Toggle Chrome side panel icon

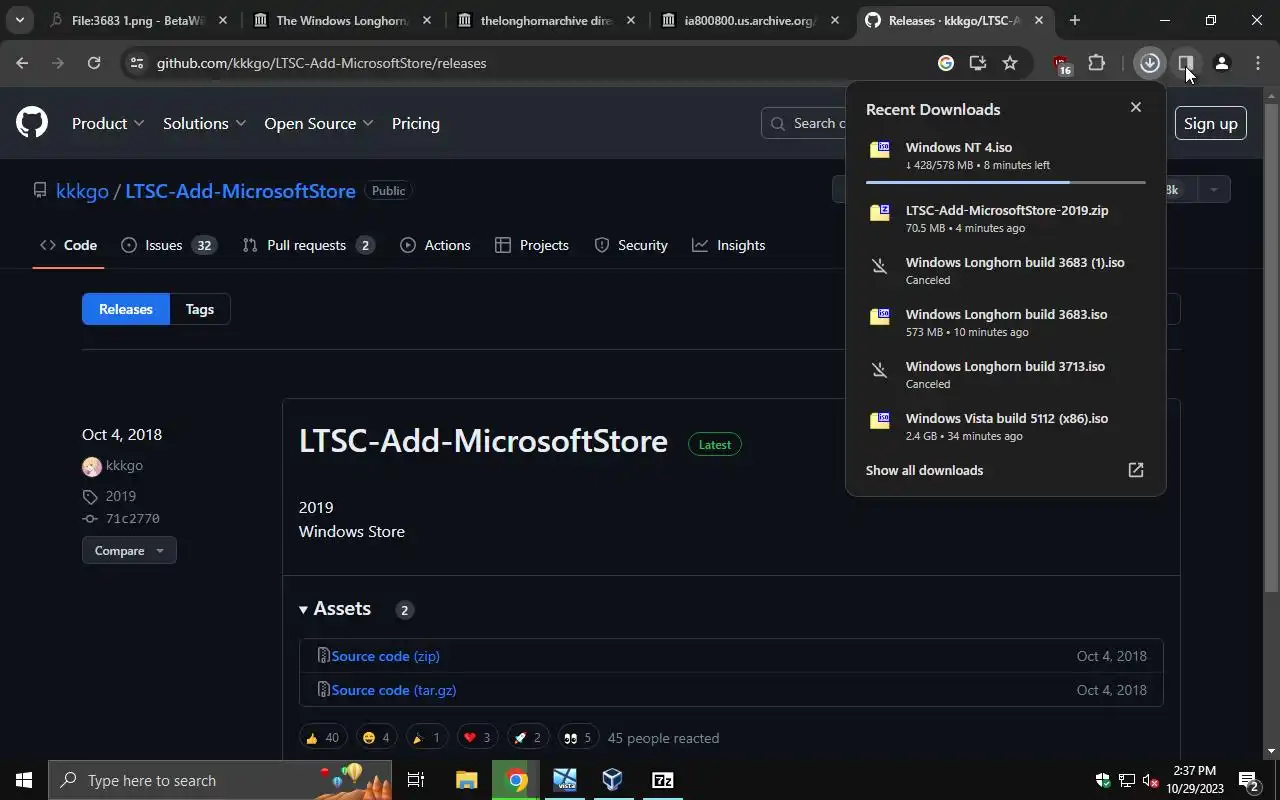click(x=1186, y=63)
